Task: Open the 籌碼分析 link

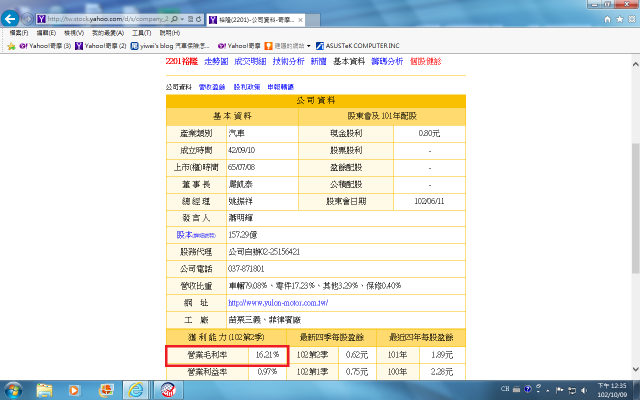Action: tap(387, 62)
